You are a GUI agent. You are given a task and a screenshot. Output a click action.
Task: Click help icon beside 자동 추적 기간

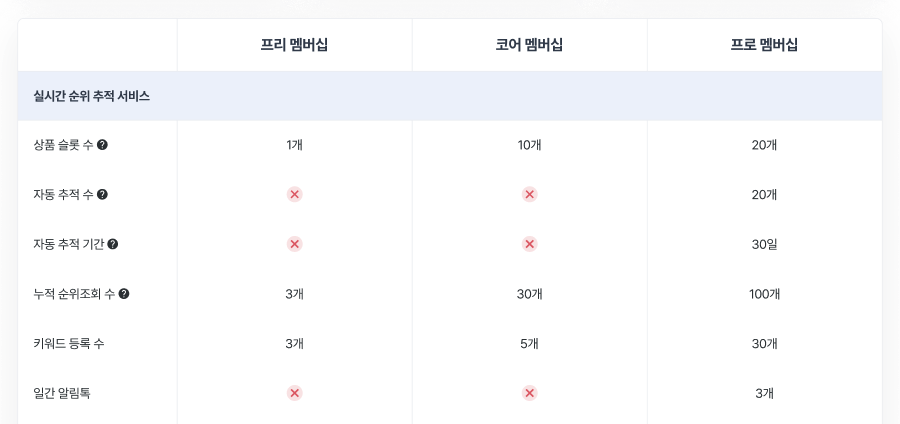point(113,244)
